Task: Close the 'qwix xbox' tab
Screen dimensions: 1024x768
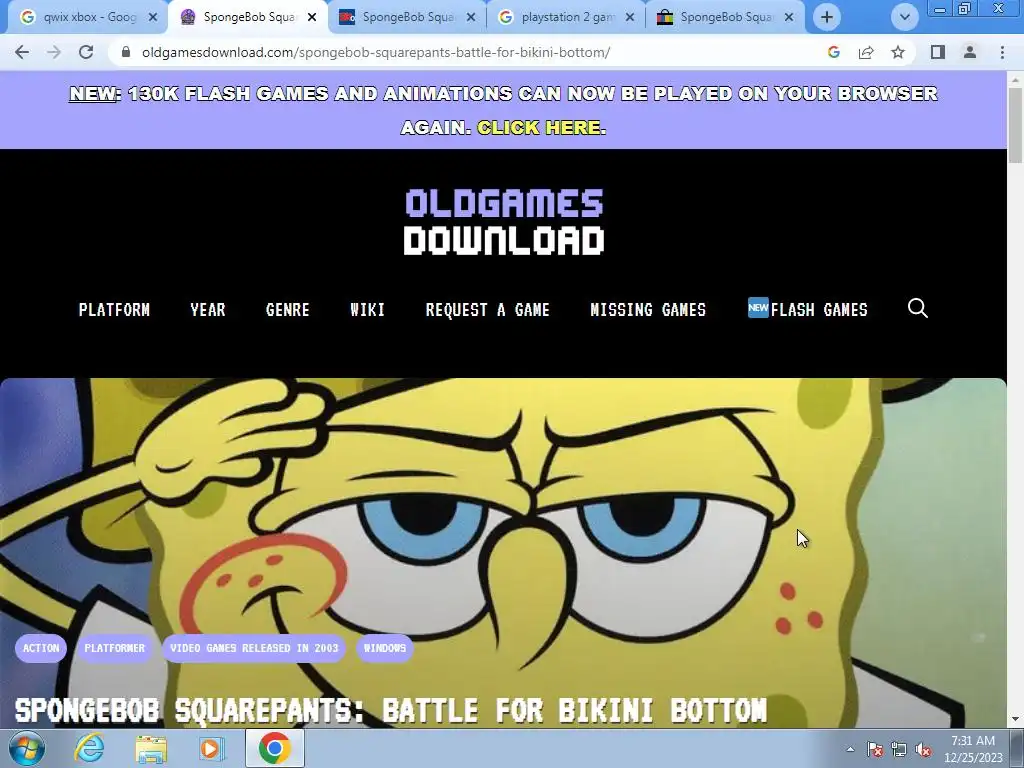Action: 153,18
